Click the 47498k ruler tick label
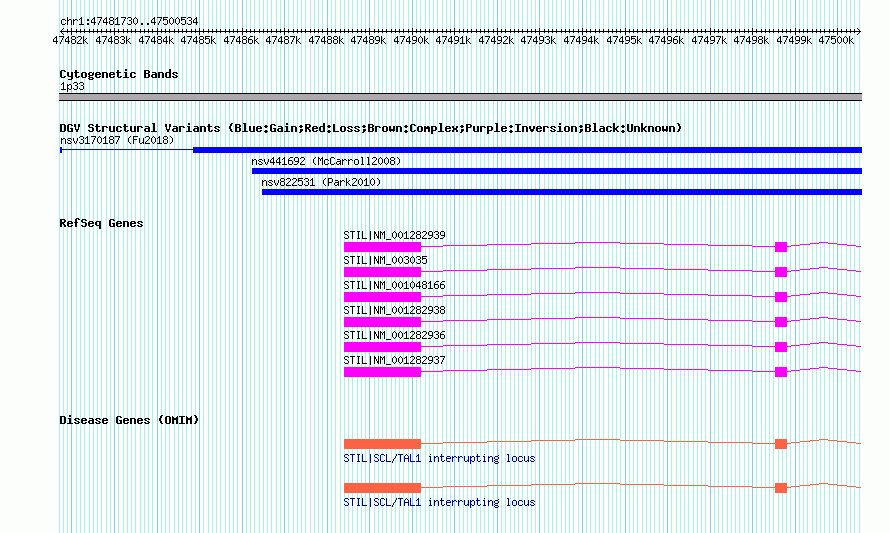This screenshot has width=890, height=533. point(751,40)
